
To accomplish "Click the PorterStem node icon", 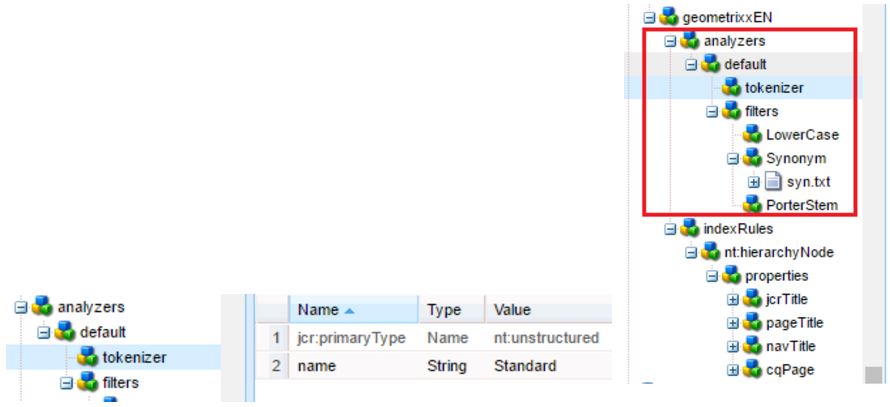I will [x=753, y=205].
